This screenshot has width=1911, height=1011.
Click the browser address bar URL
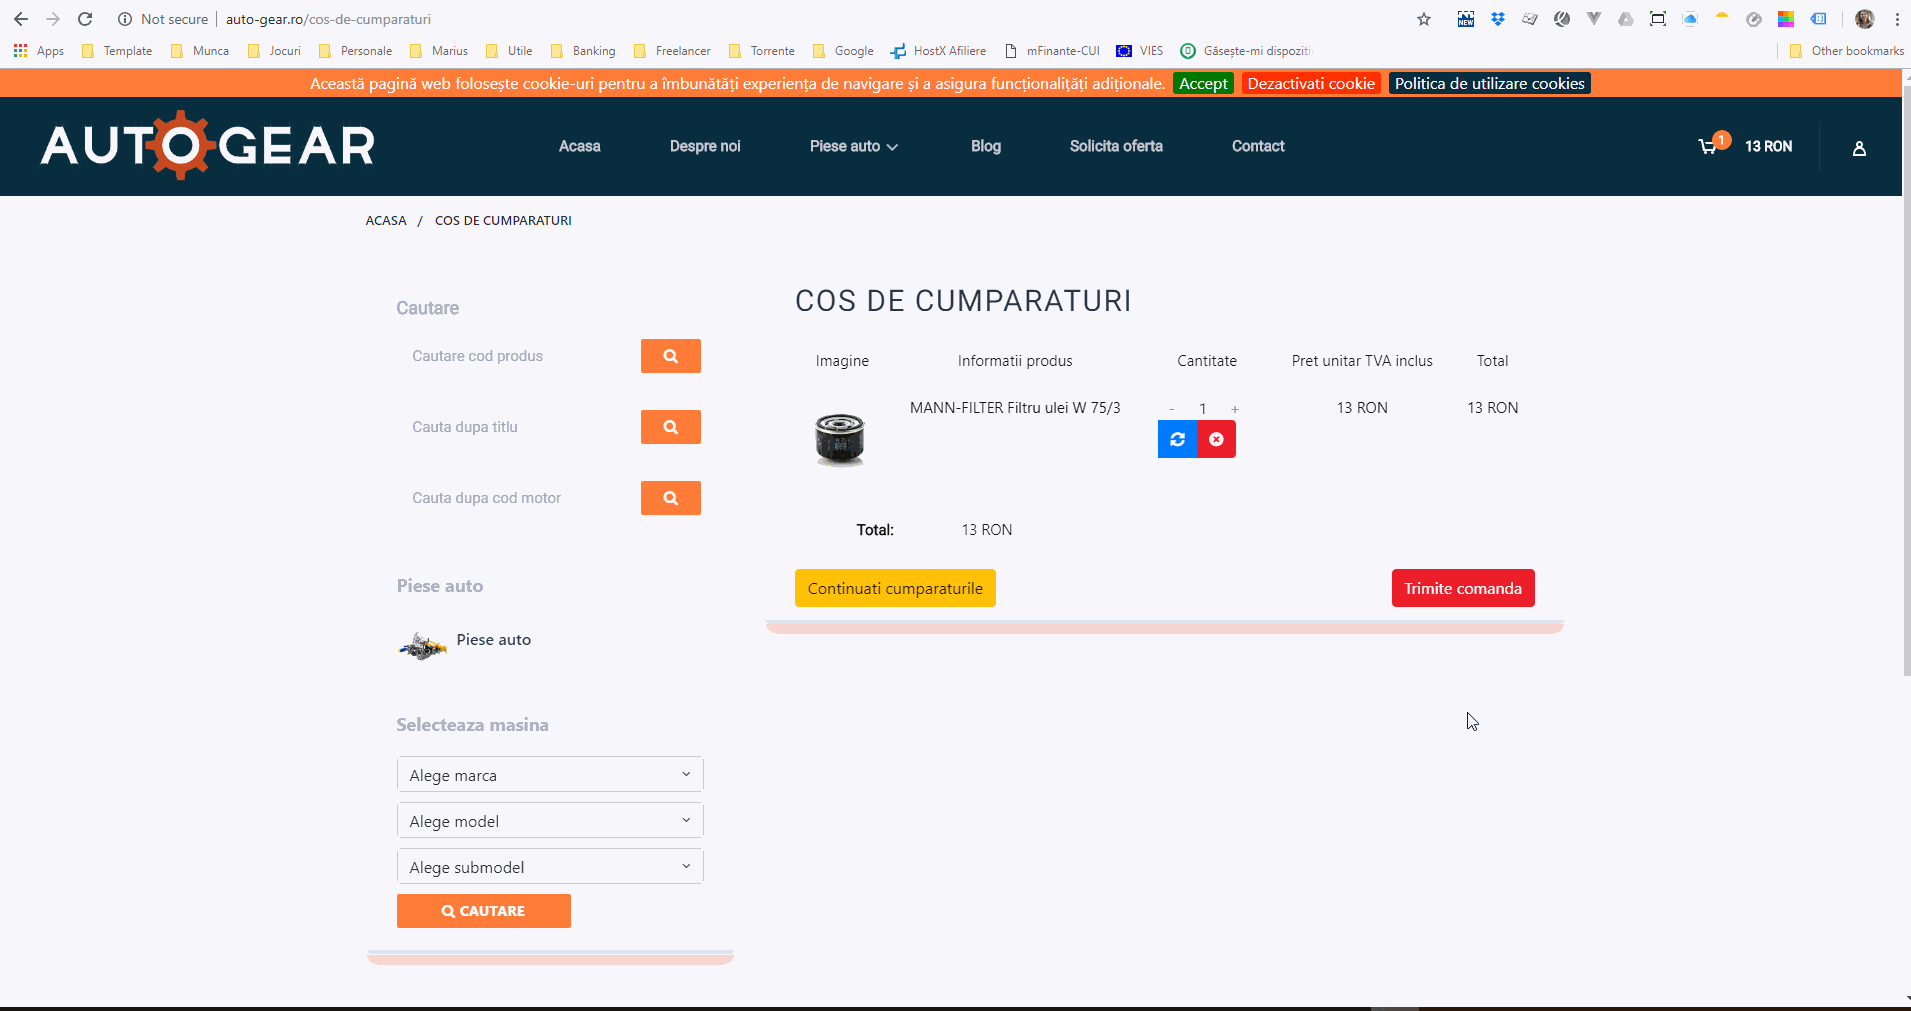click(328, 19)
